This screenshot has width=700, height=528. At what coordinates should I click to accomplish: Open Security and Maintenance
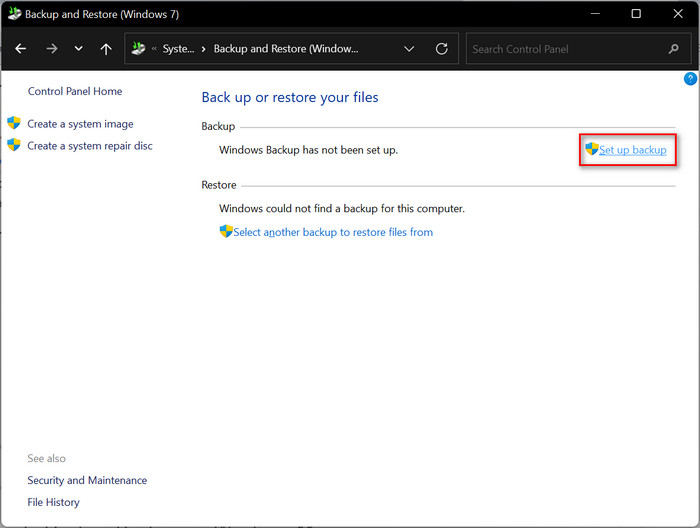tap(87, 480)
